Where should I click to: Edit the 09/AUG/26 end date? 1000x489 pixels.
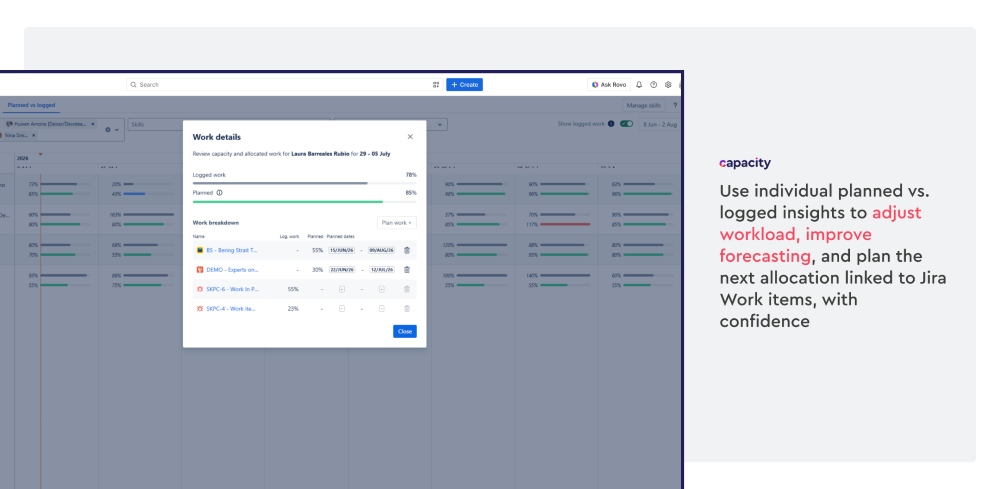pos(381,251)
